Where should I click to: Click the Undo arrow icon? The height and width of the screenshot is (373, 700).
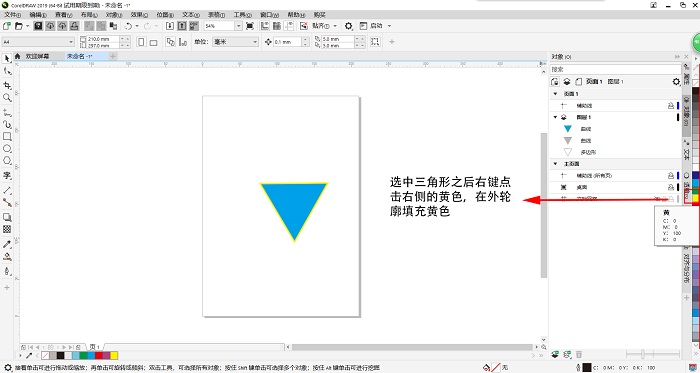128,26
